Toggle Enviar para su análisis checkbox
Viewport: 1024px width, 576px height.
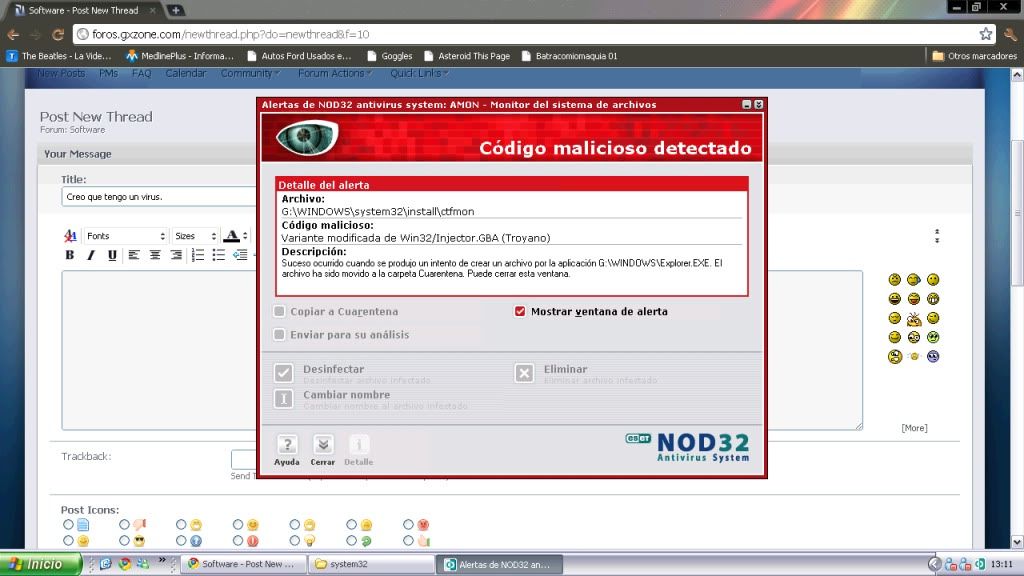tap(280, 334)
